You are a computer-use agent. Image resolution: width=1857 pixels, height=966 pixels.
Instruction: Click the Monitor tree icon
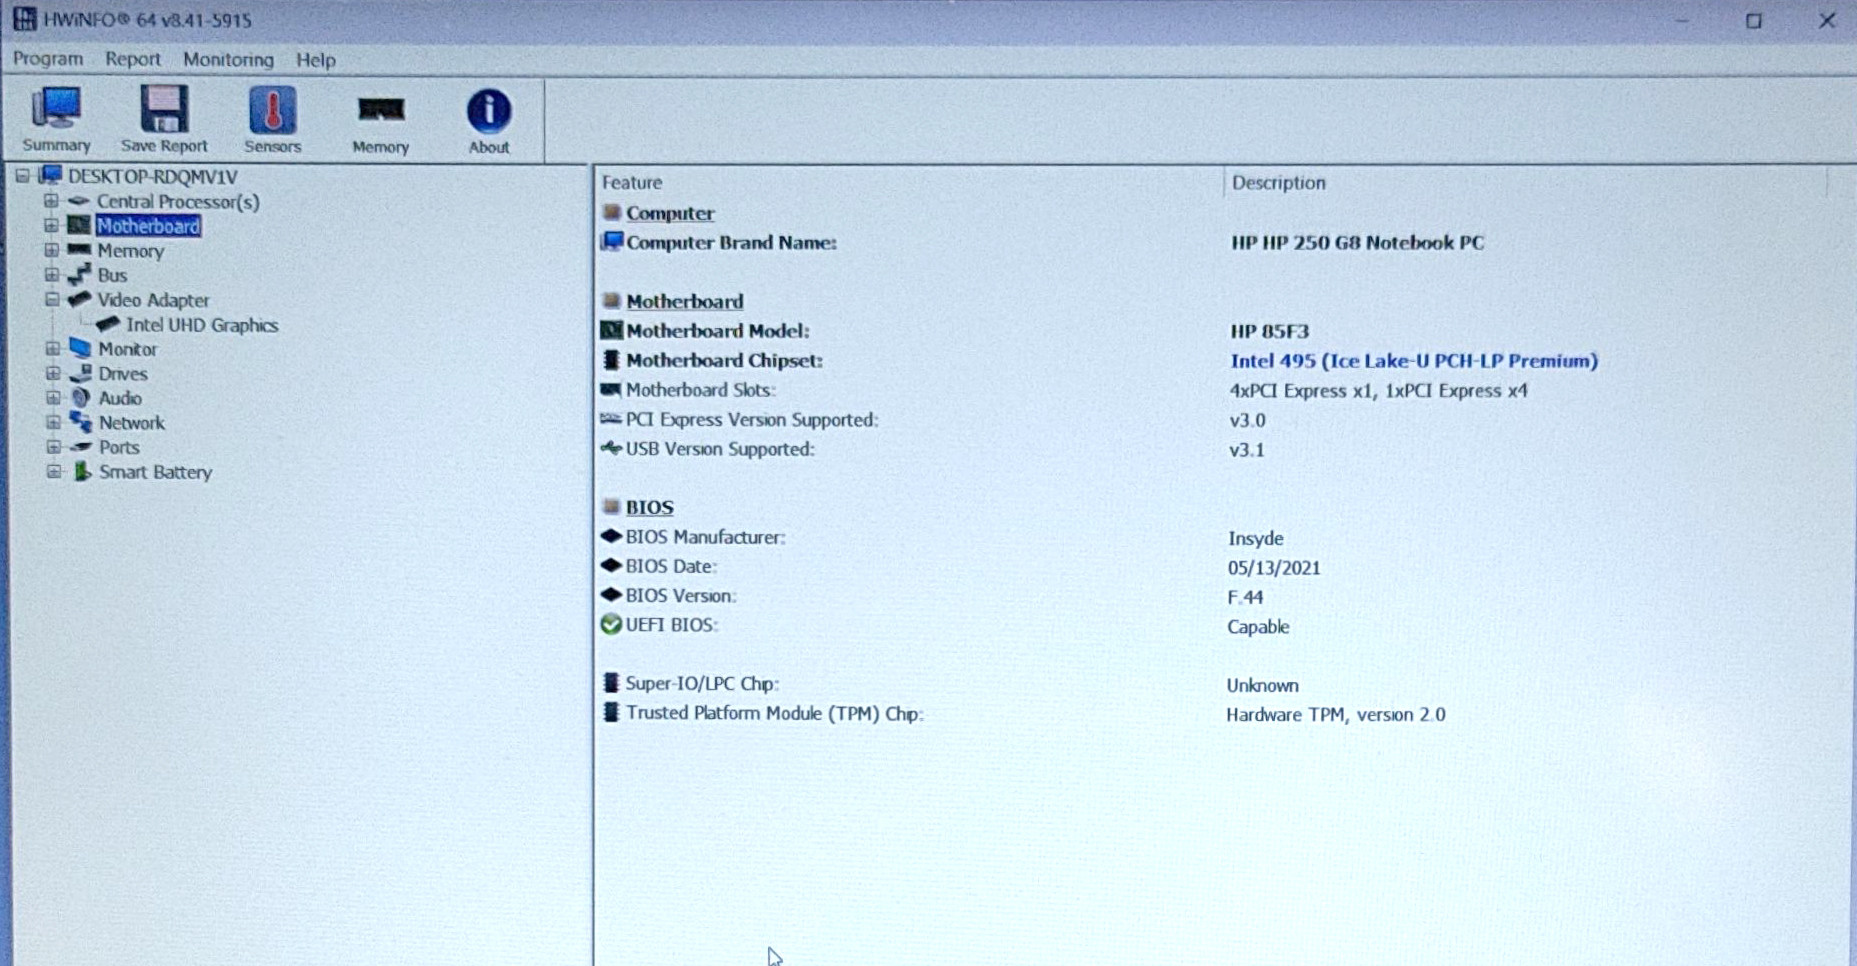80,348
